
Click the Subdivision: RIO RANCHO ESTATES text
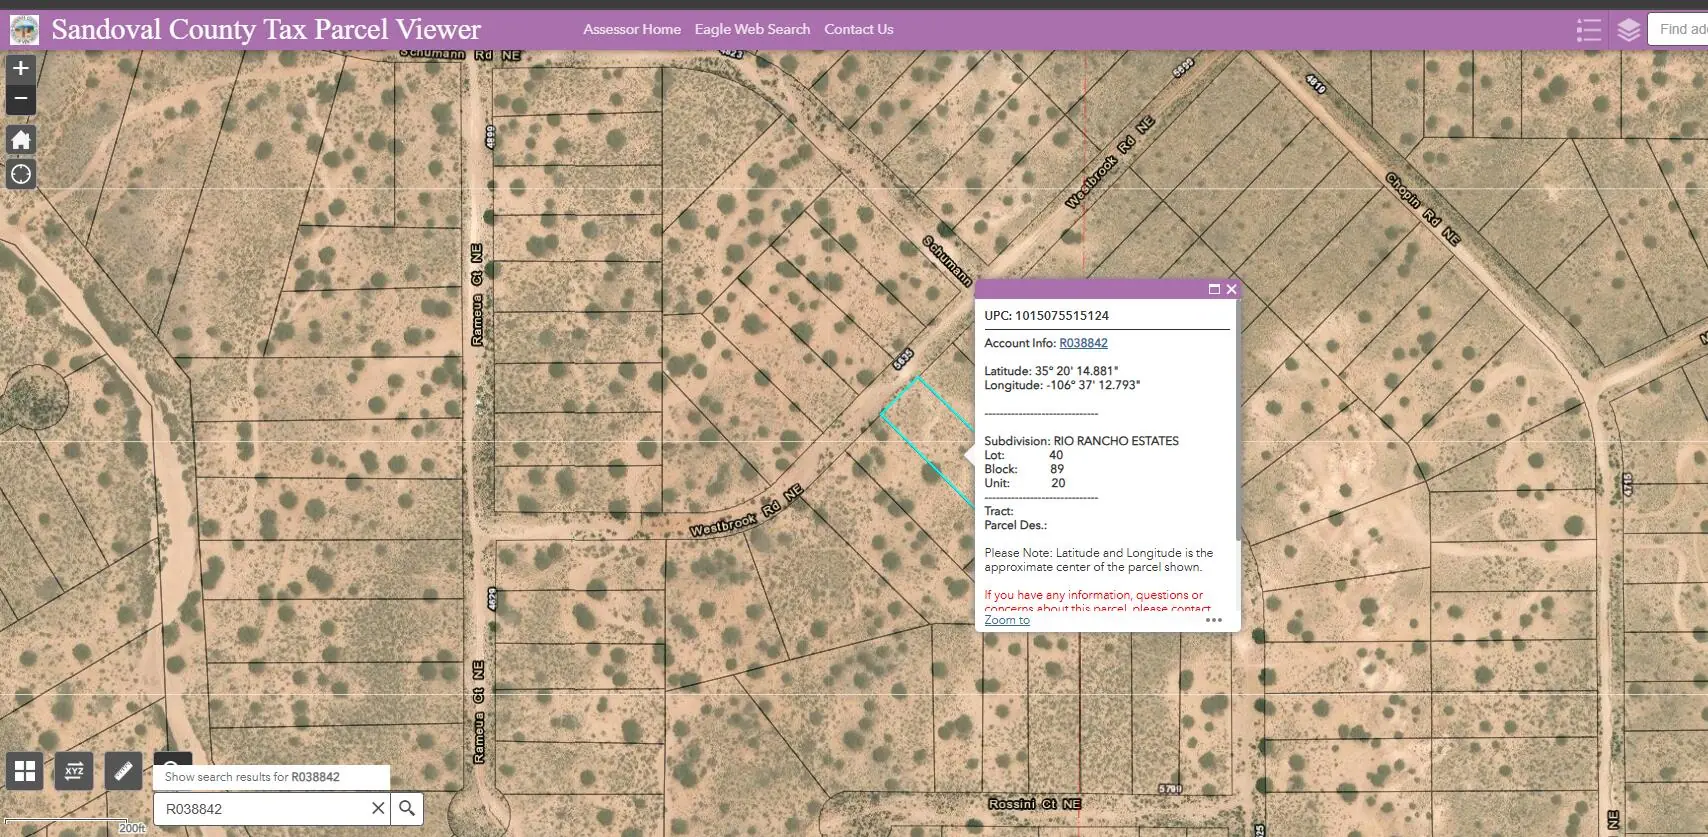click(x=1081, y=441)
